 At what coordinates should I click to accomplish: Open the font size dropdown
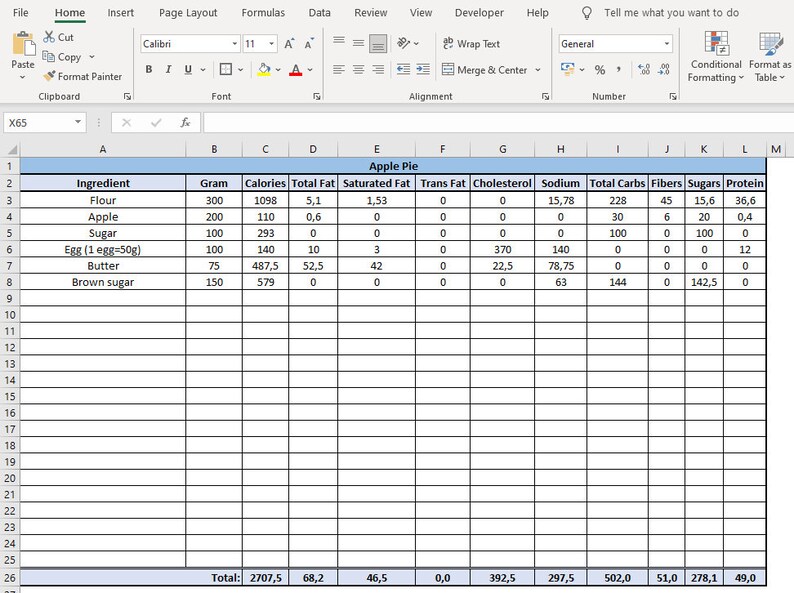tap(271, 44)
